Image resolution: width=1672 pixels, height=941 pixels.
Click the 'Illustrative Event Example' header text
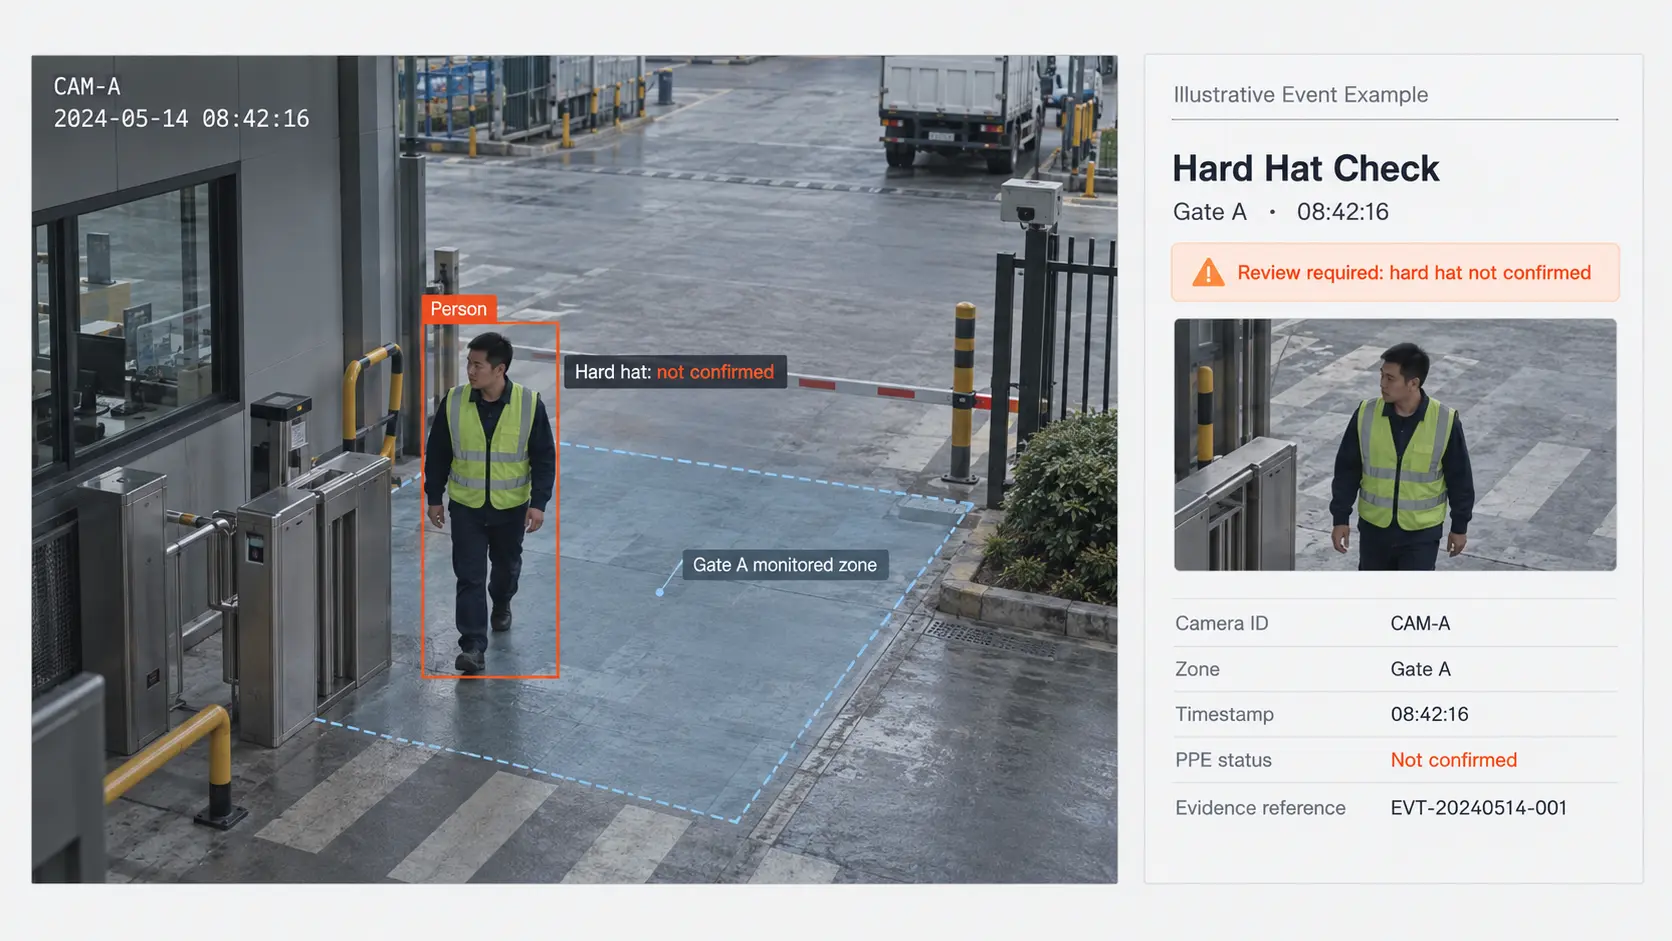click(x=1300, y=95)
